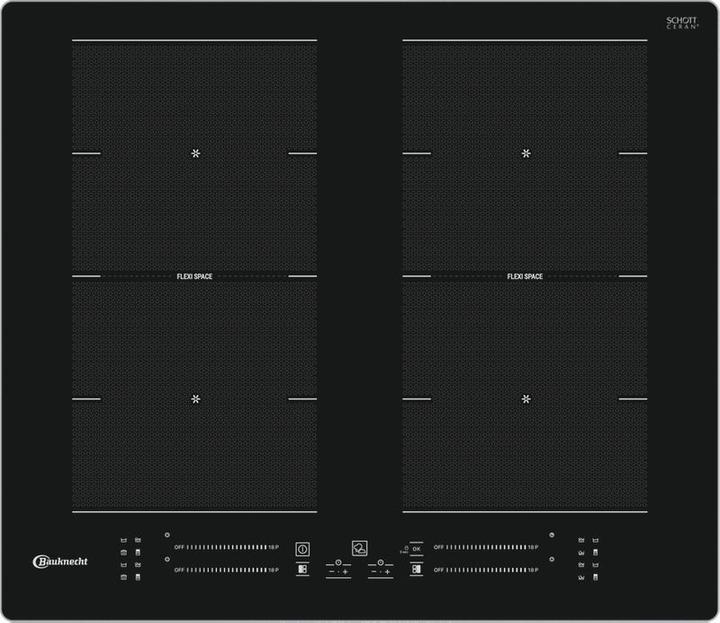
Task: Set upper right power slider level
Action: 486,547
